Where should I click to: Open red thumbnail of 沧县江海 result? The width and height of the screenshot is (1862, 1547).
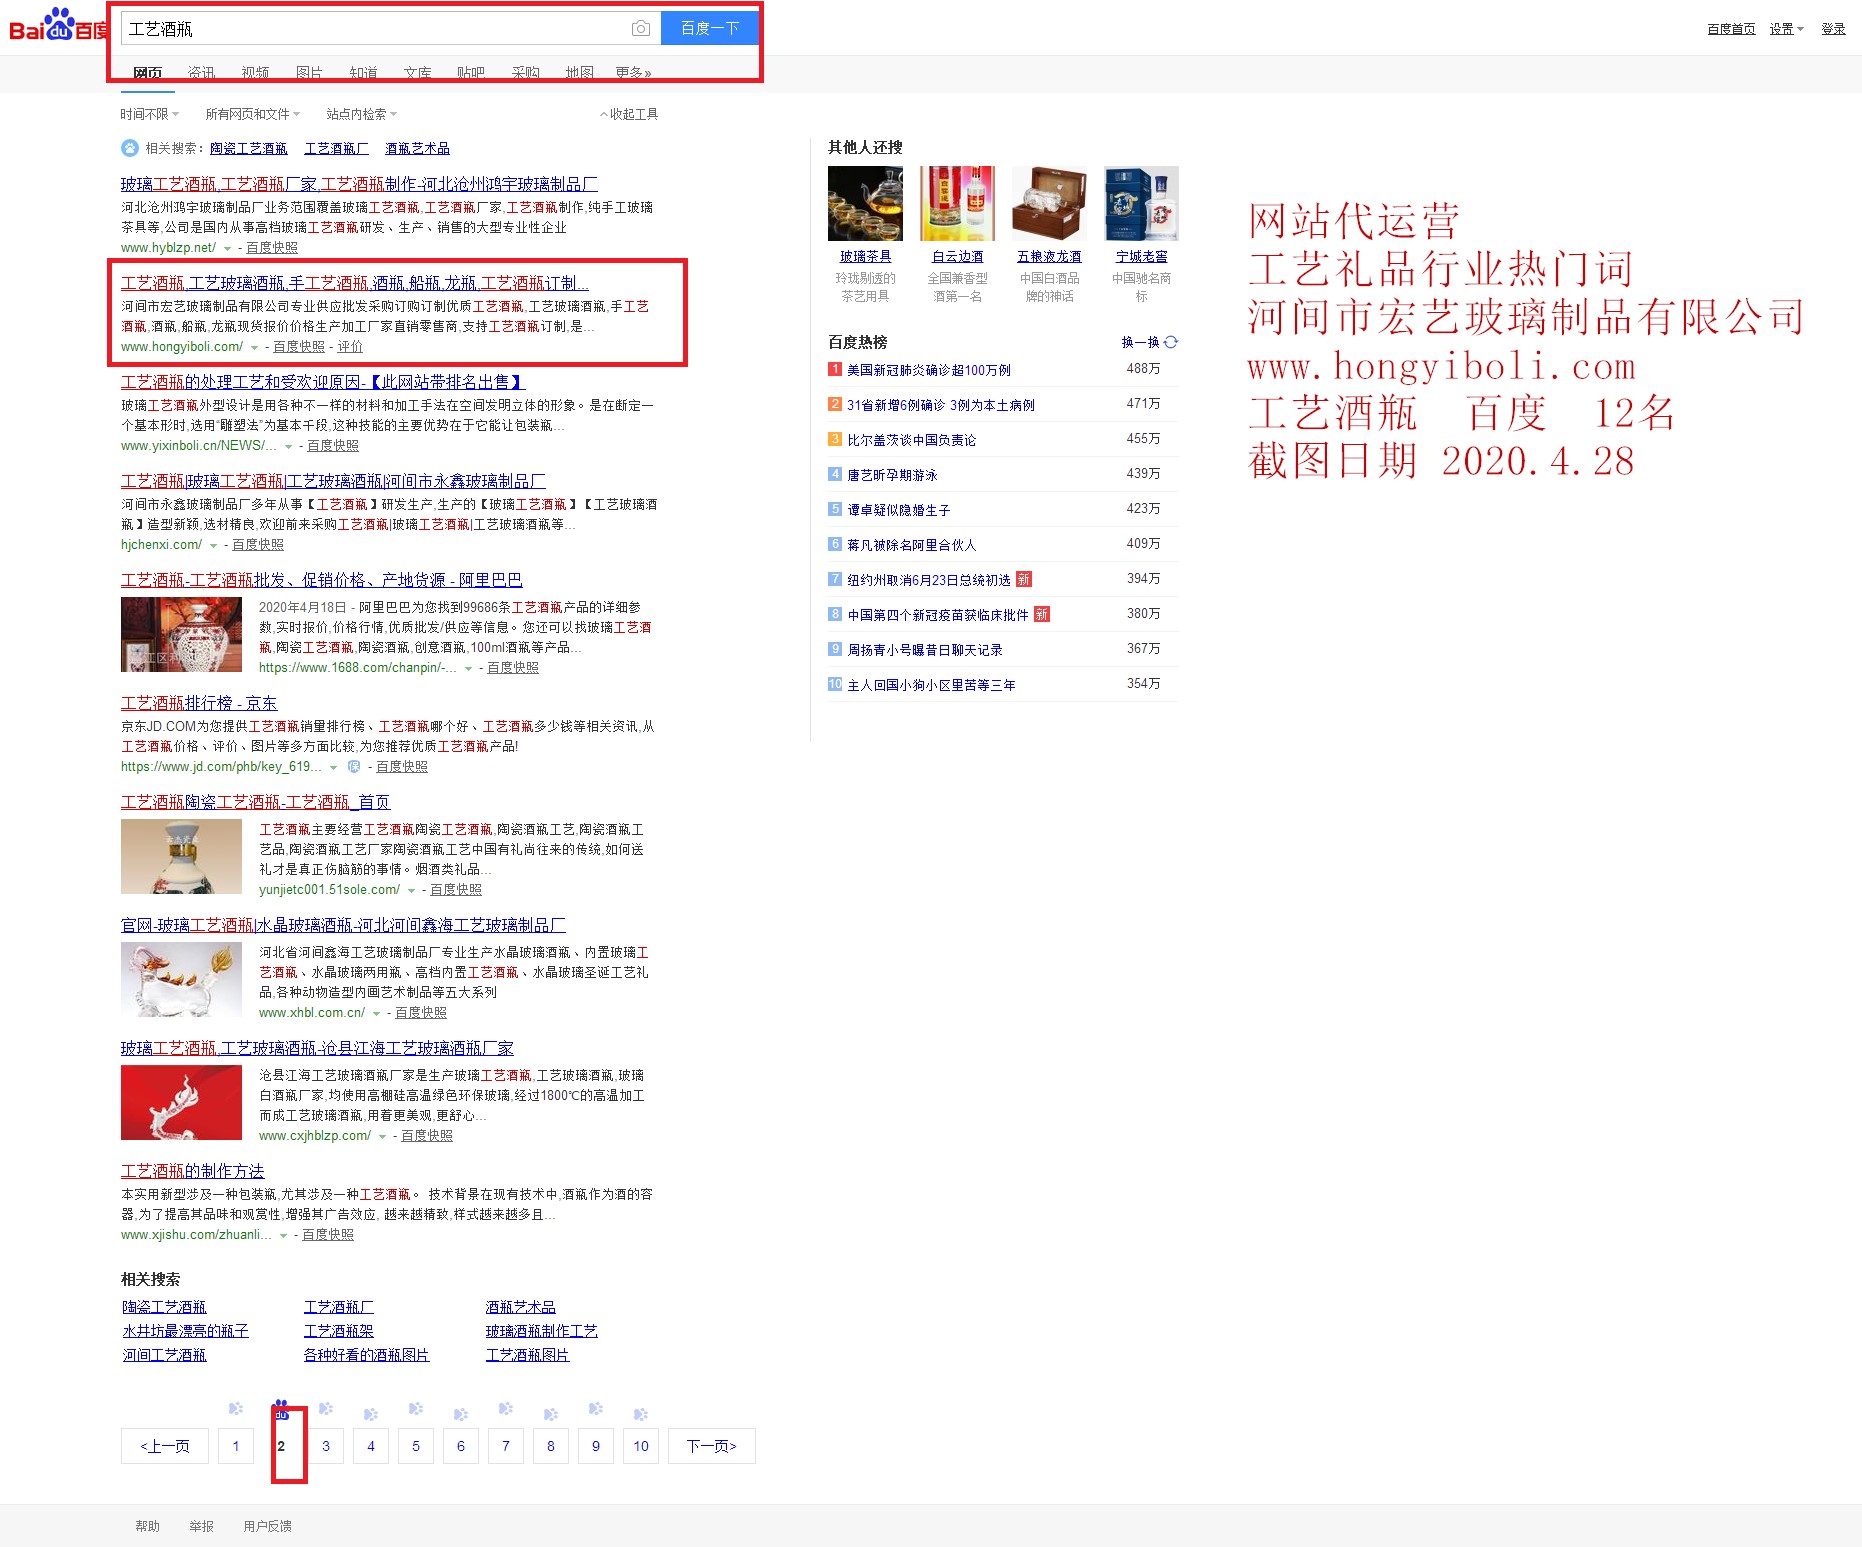(181, 1102)
